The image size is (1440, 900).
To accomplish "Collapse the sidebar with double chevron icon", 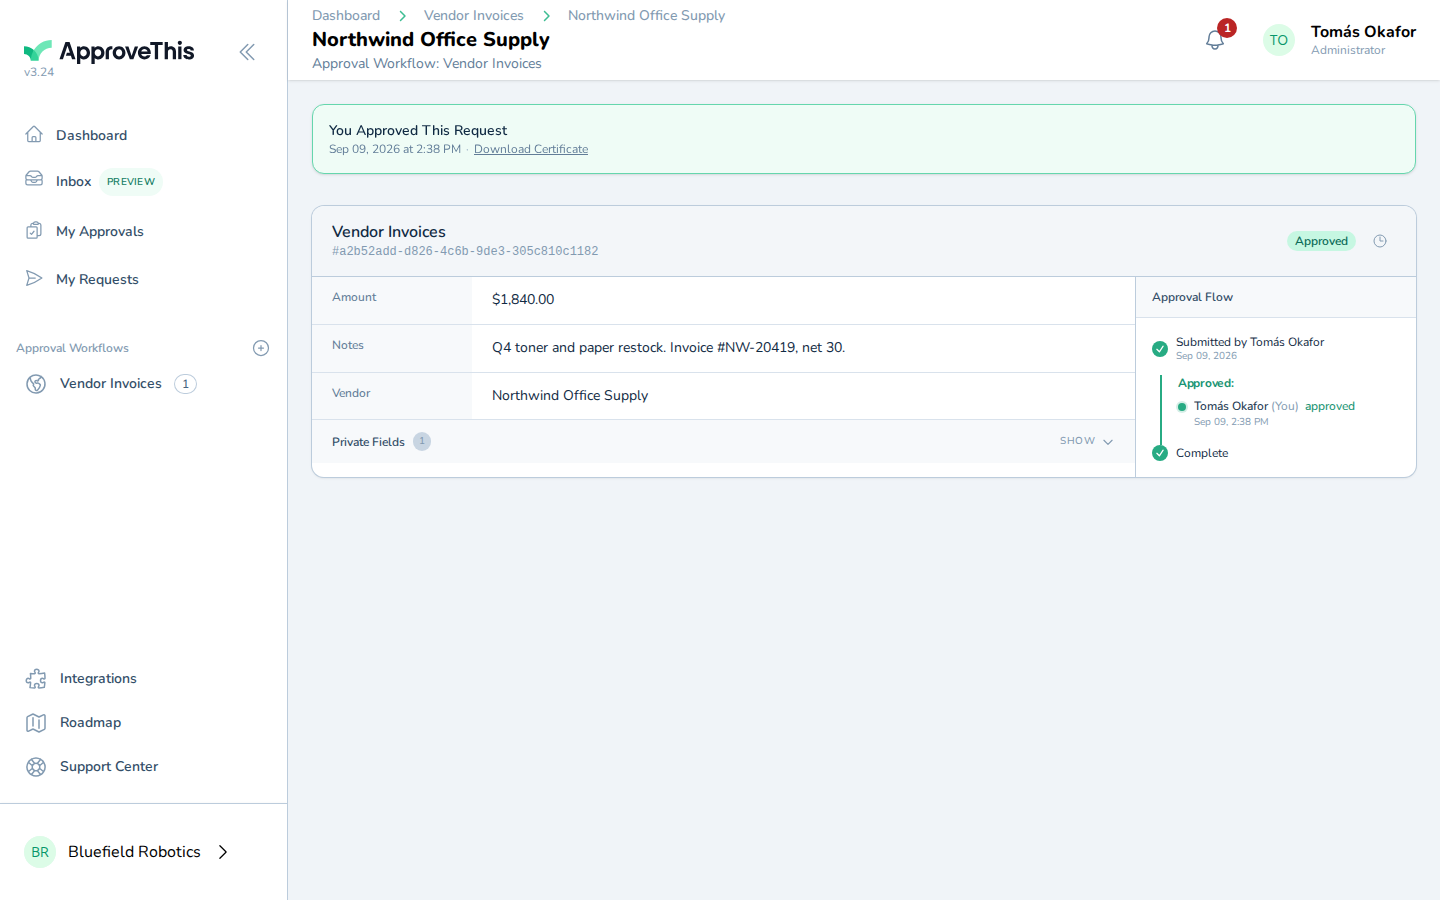I will (247, 52).
